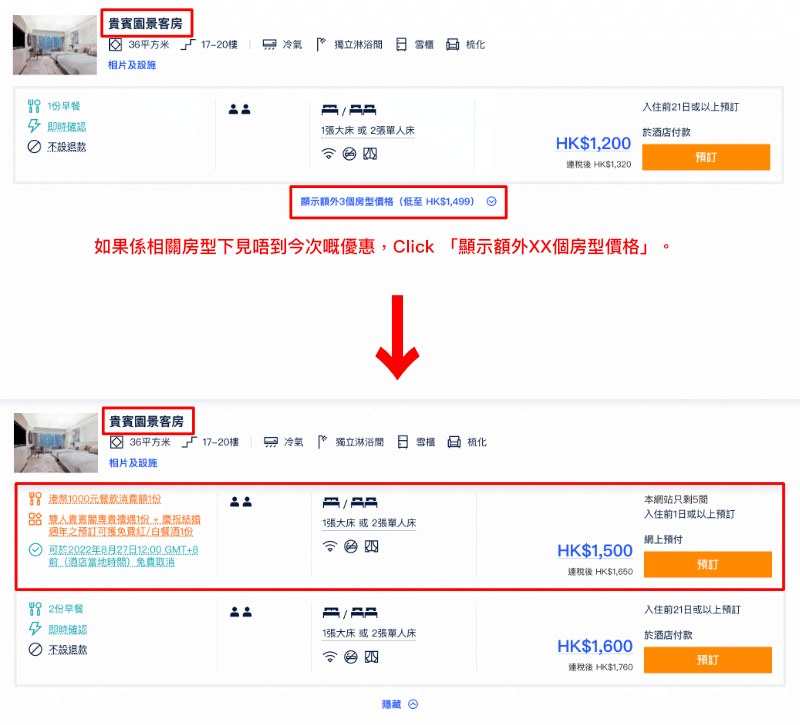800x725 pixels.
Task: Click the 1份早餐 fork-and-knife icon
Action: coord(34,106)
